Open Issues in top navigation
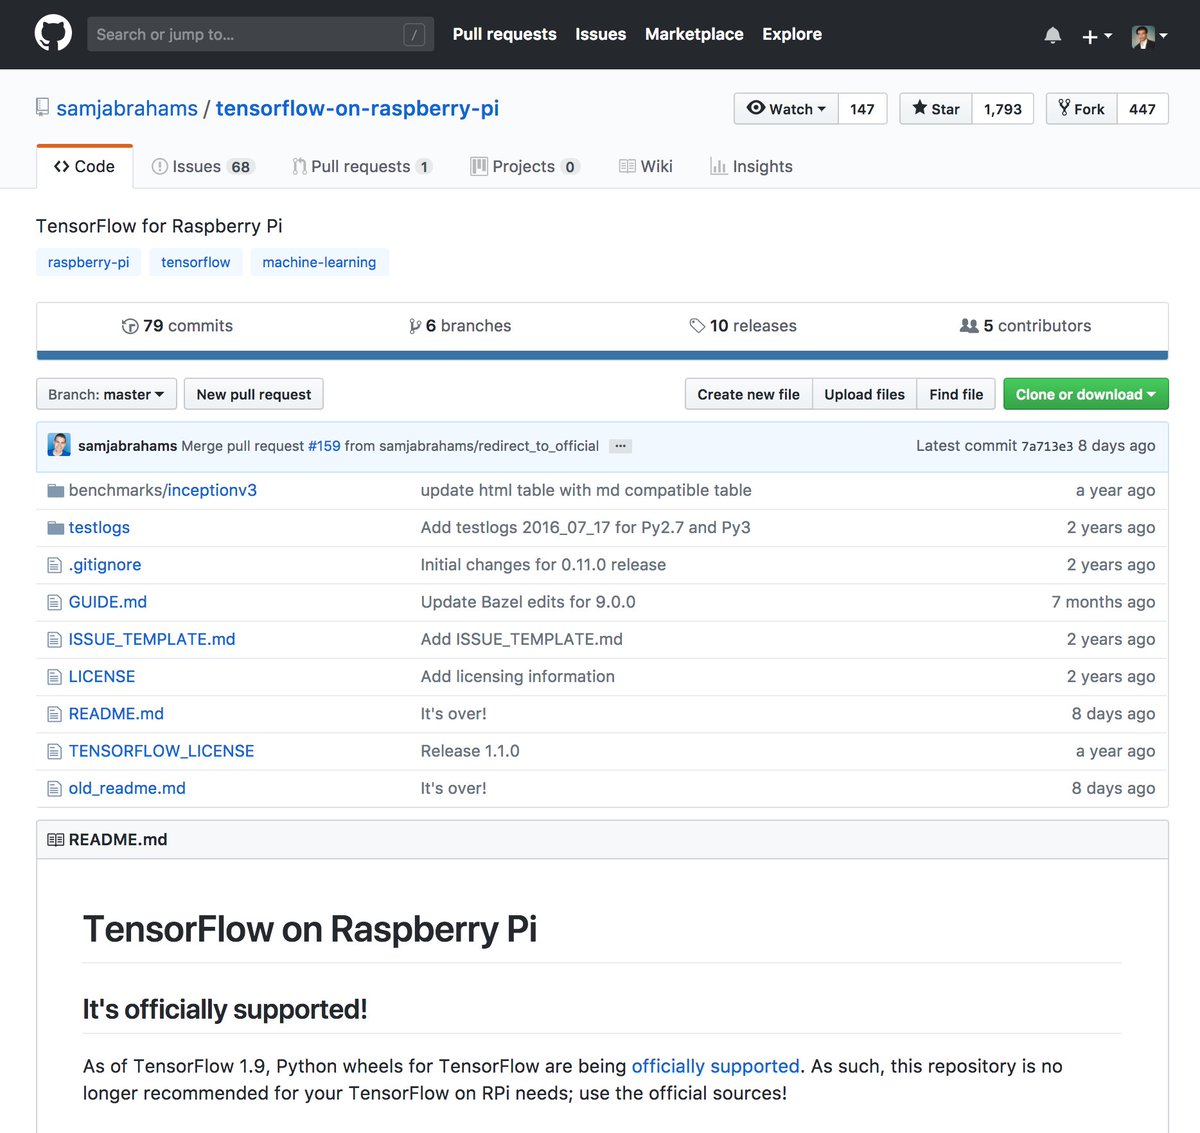This screenshot has width=1200, height=1133. (x=600, y=34)
